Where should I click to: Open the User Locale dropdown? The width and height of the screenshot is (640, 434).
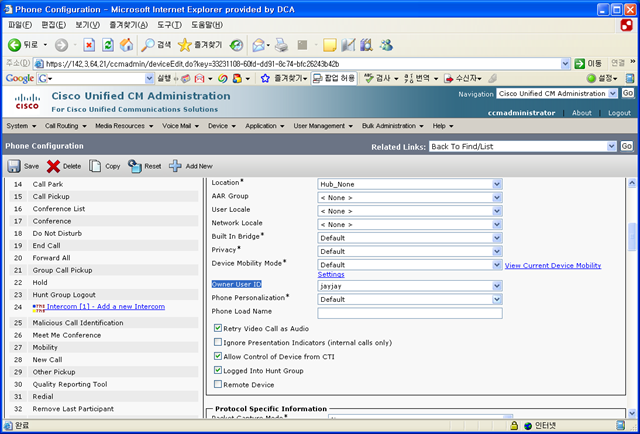(410, 211)
